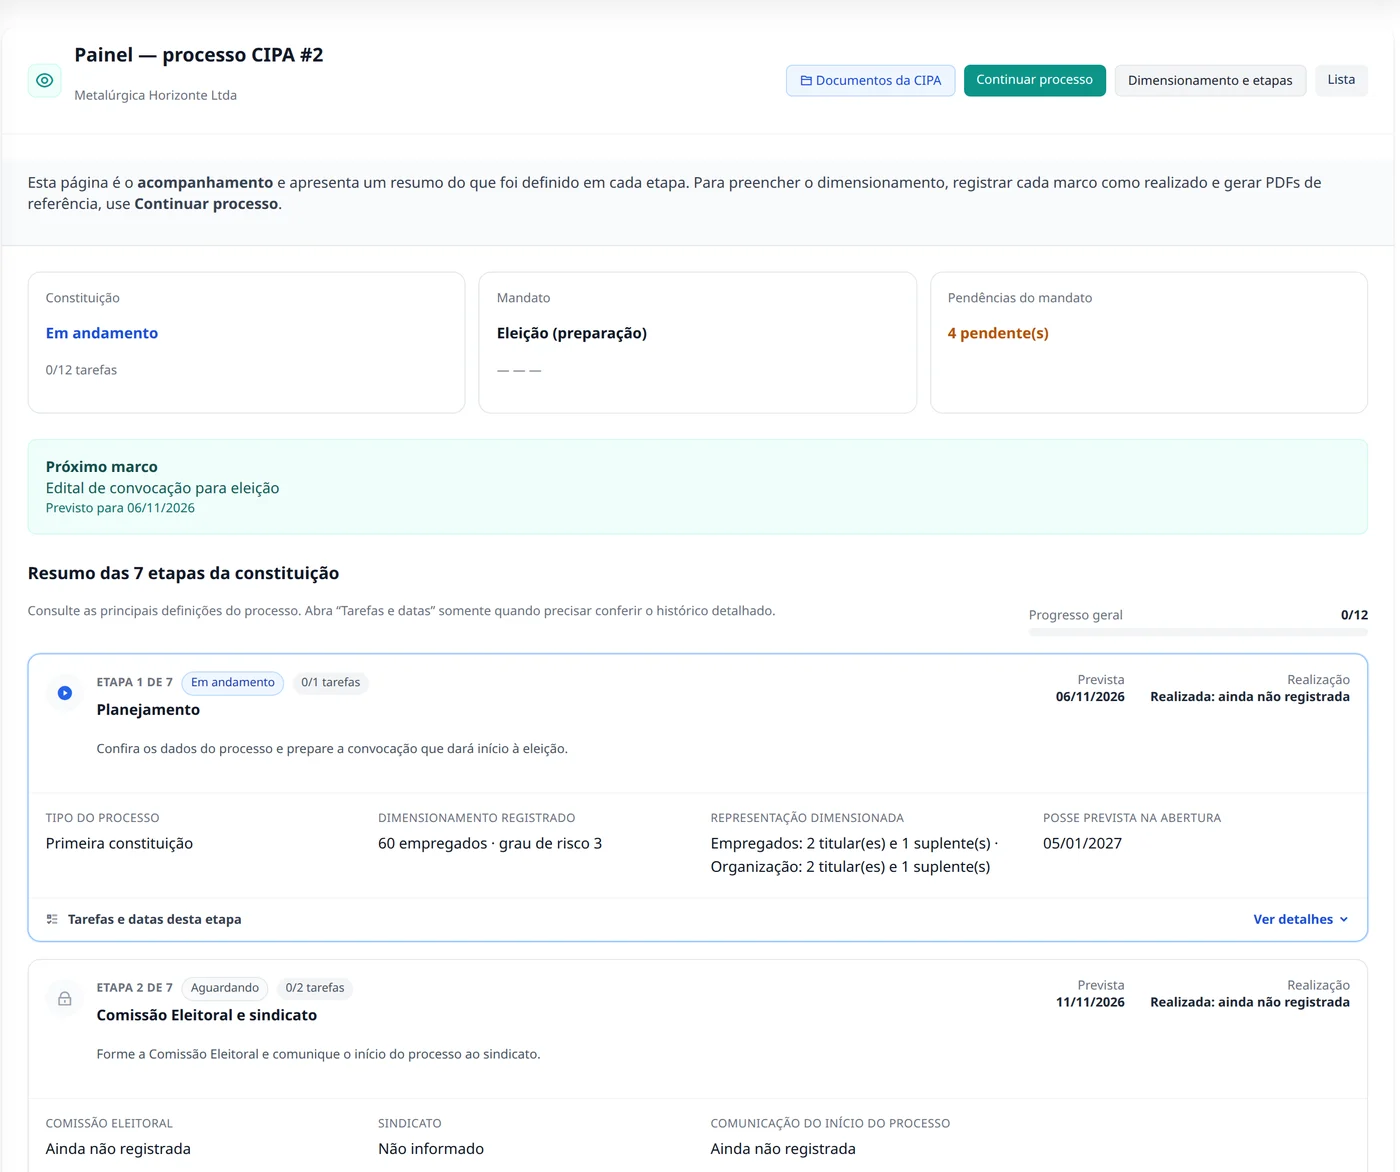Open Documentos da CIPA

tap(870, 80)
